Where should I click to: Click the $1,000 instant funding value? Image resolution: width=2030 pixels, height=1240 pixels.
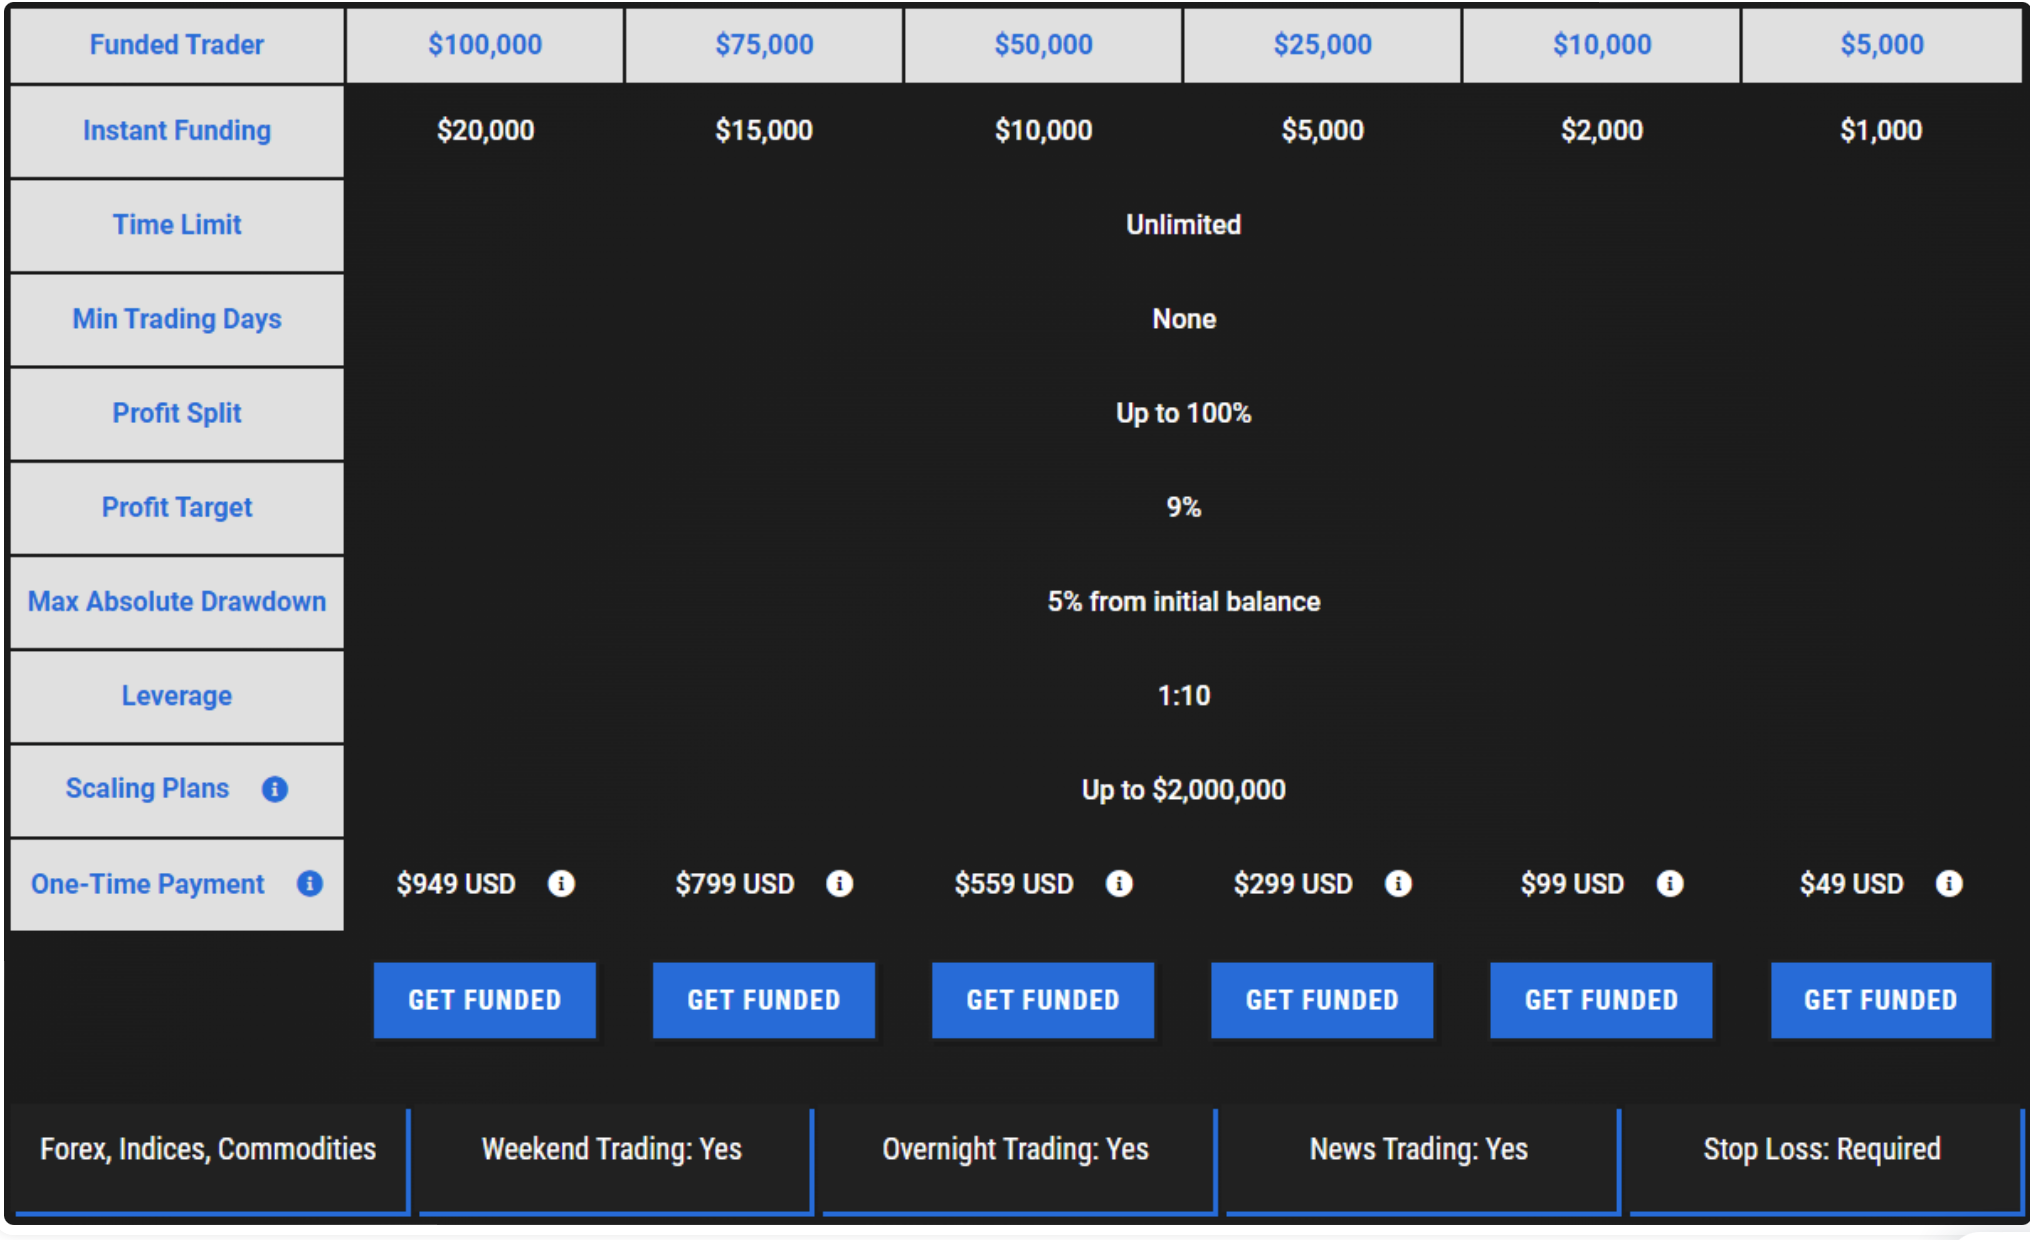click(x=1881, y=130)
